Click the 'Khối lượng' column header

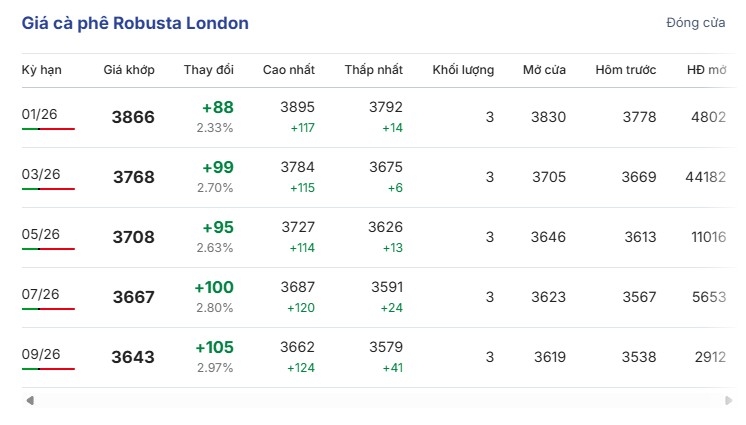click(x=463, y=69)
